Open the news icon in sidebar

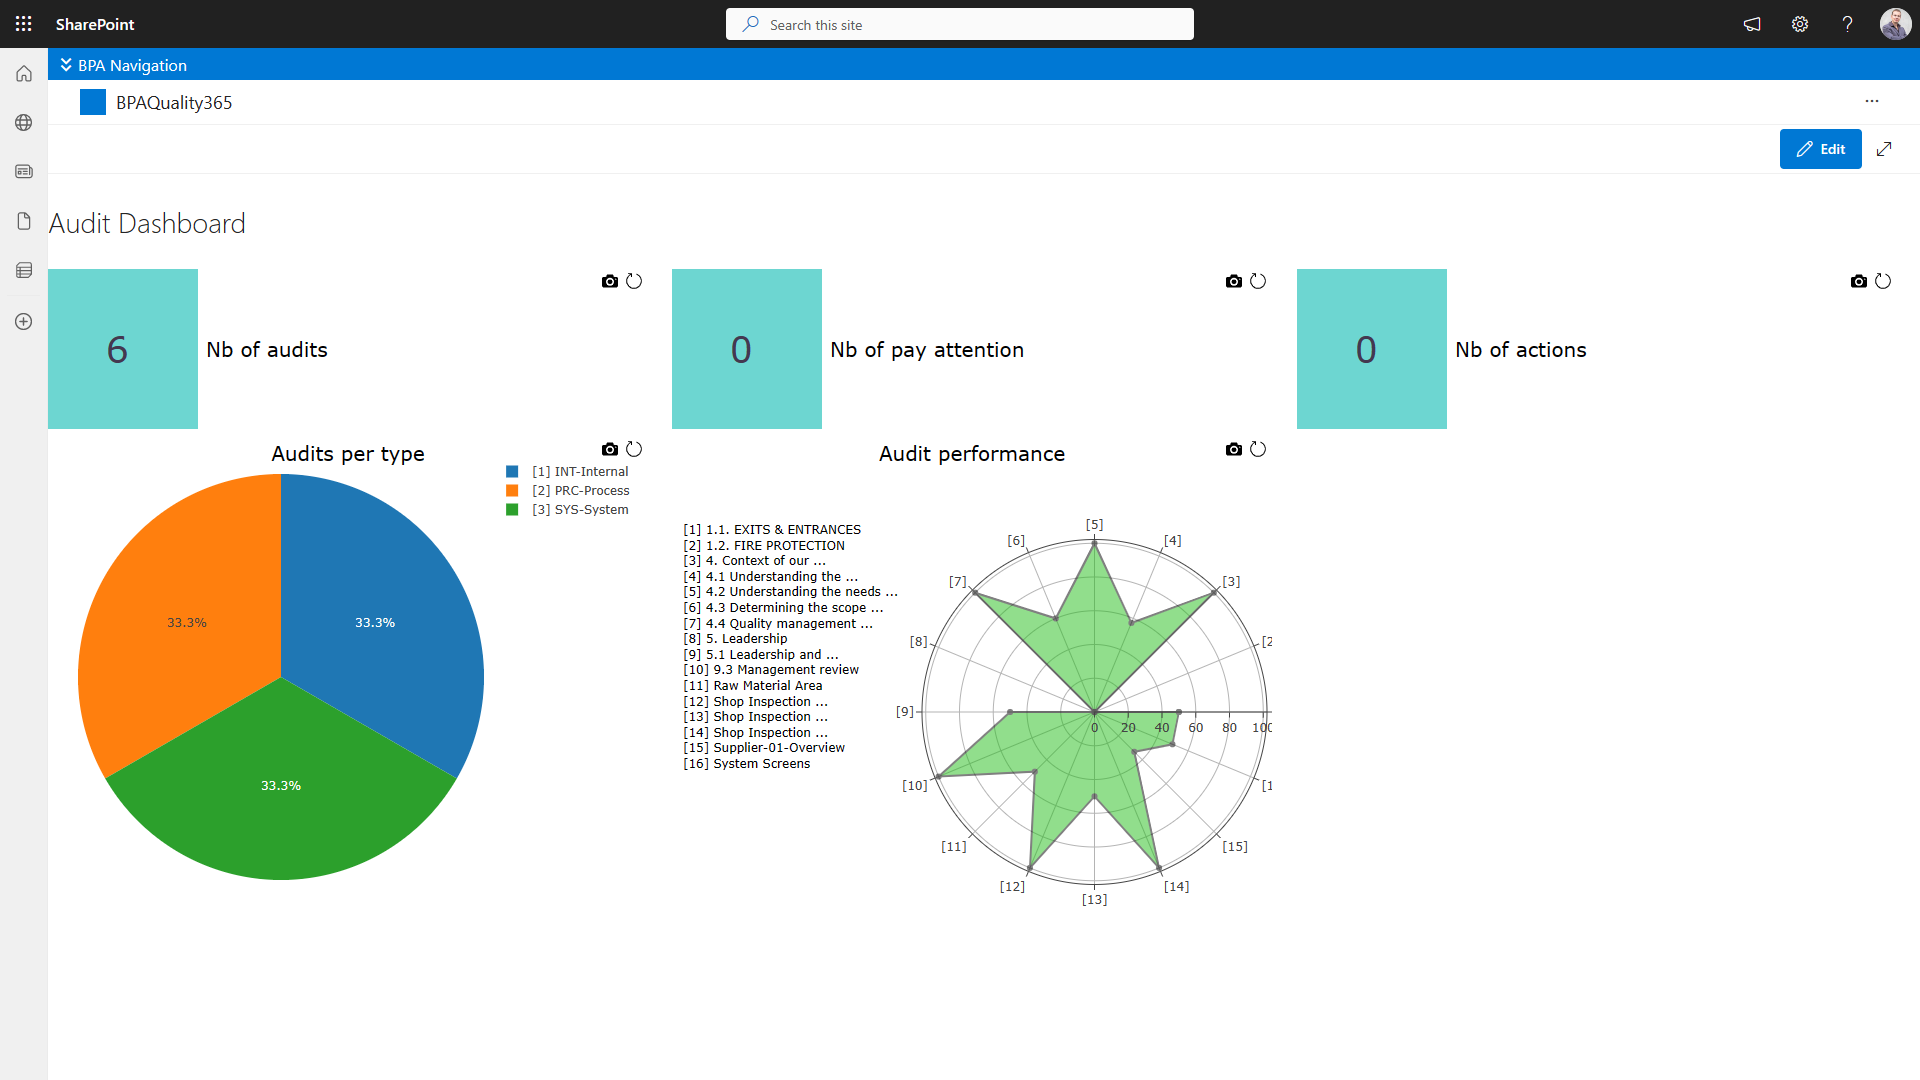click(x=24, y=171)
